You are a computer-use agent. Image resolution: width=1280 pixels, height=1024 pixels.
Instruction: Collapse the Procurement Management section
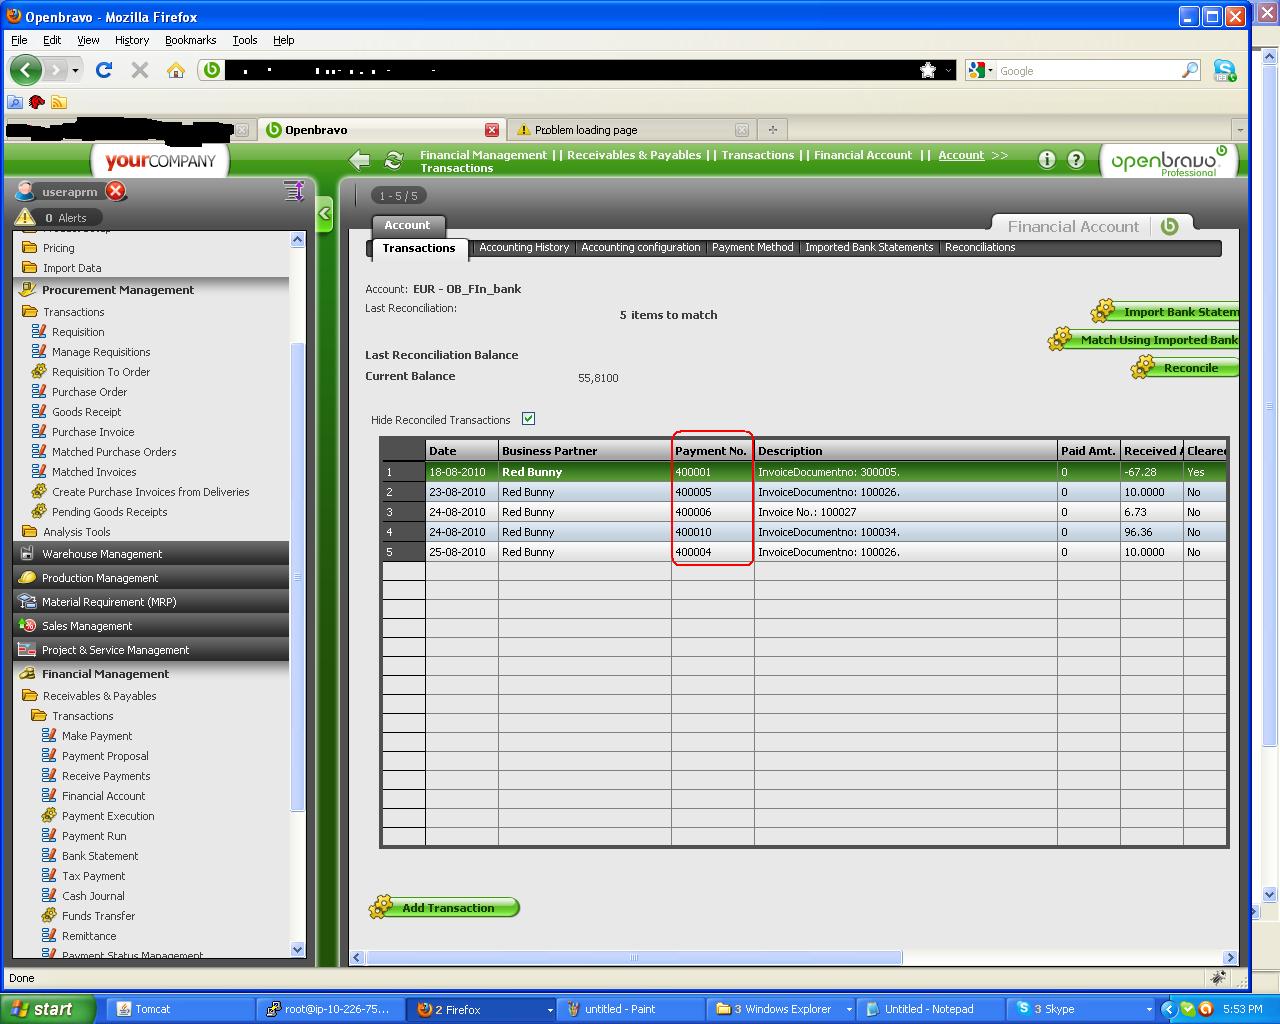118,290
